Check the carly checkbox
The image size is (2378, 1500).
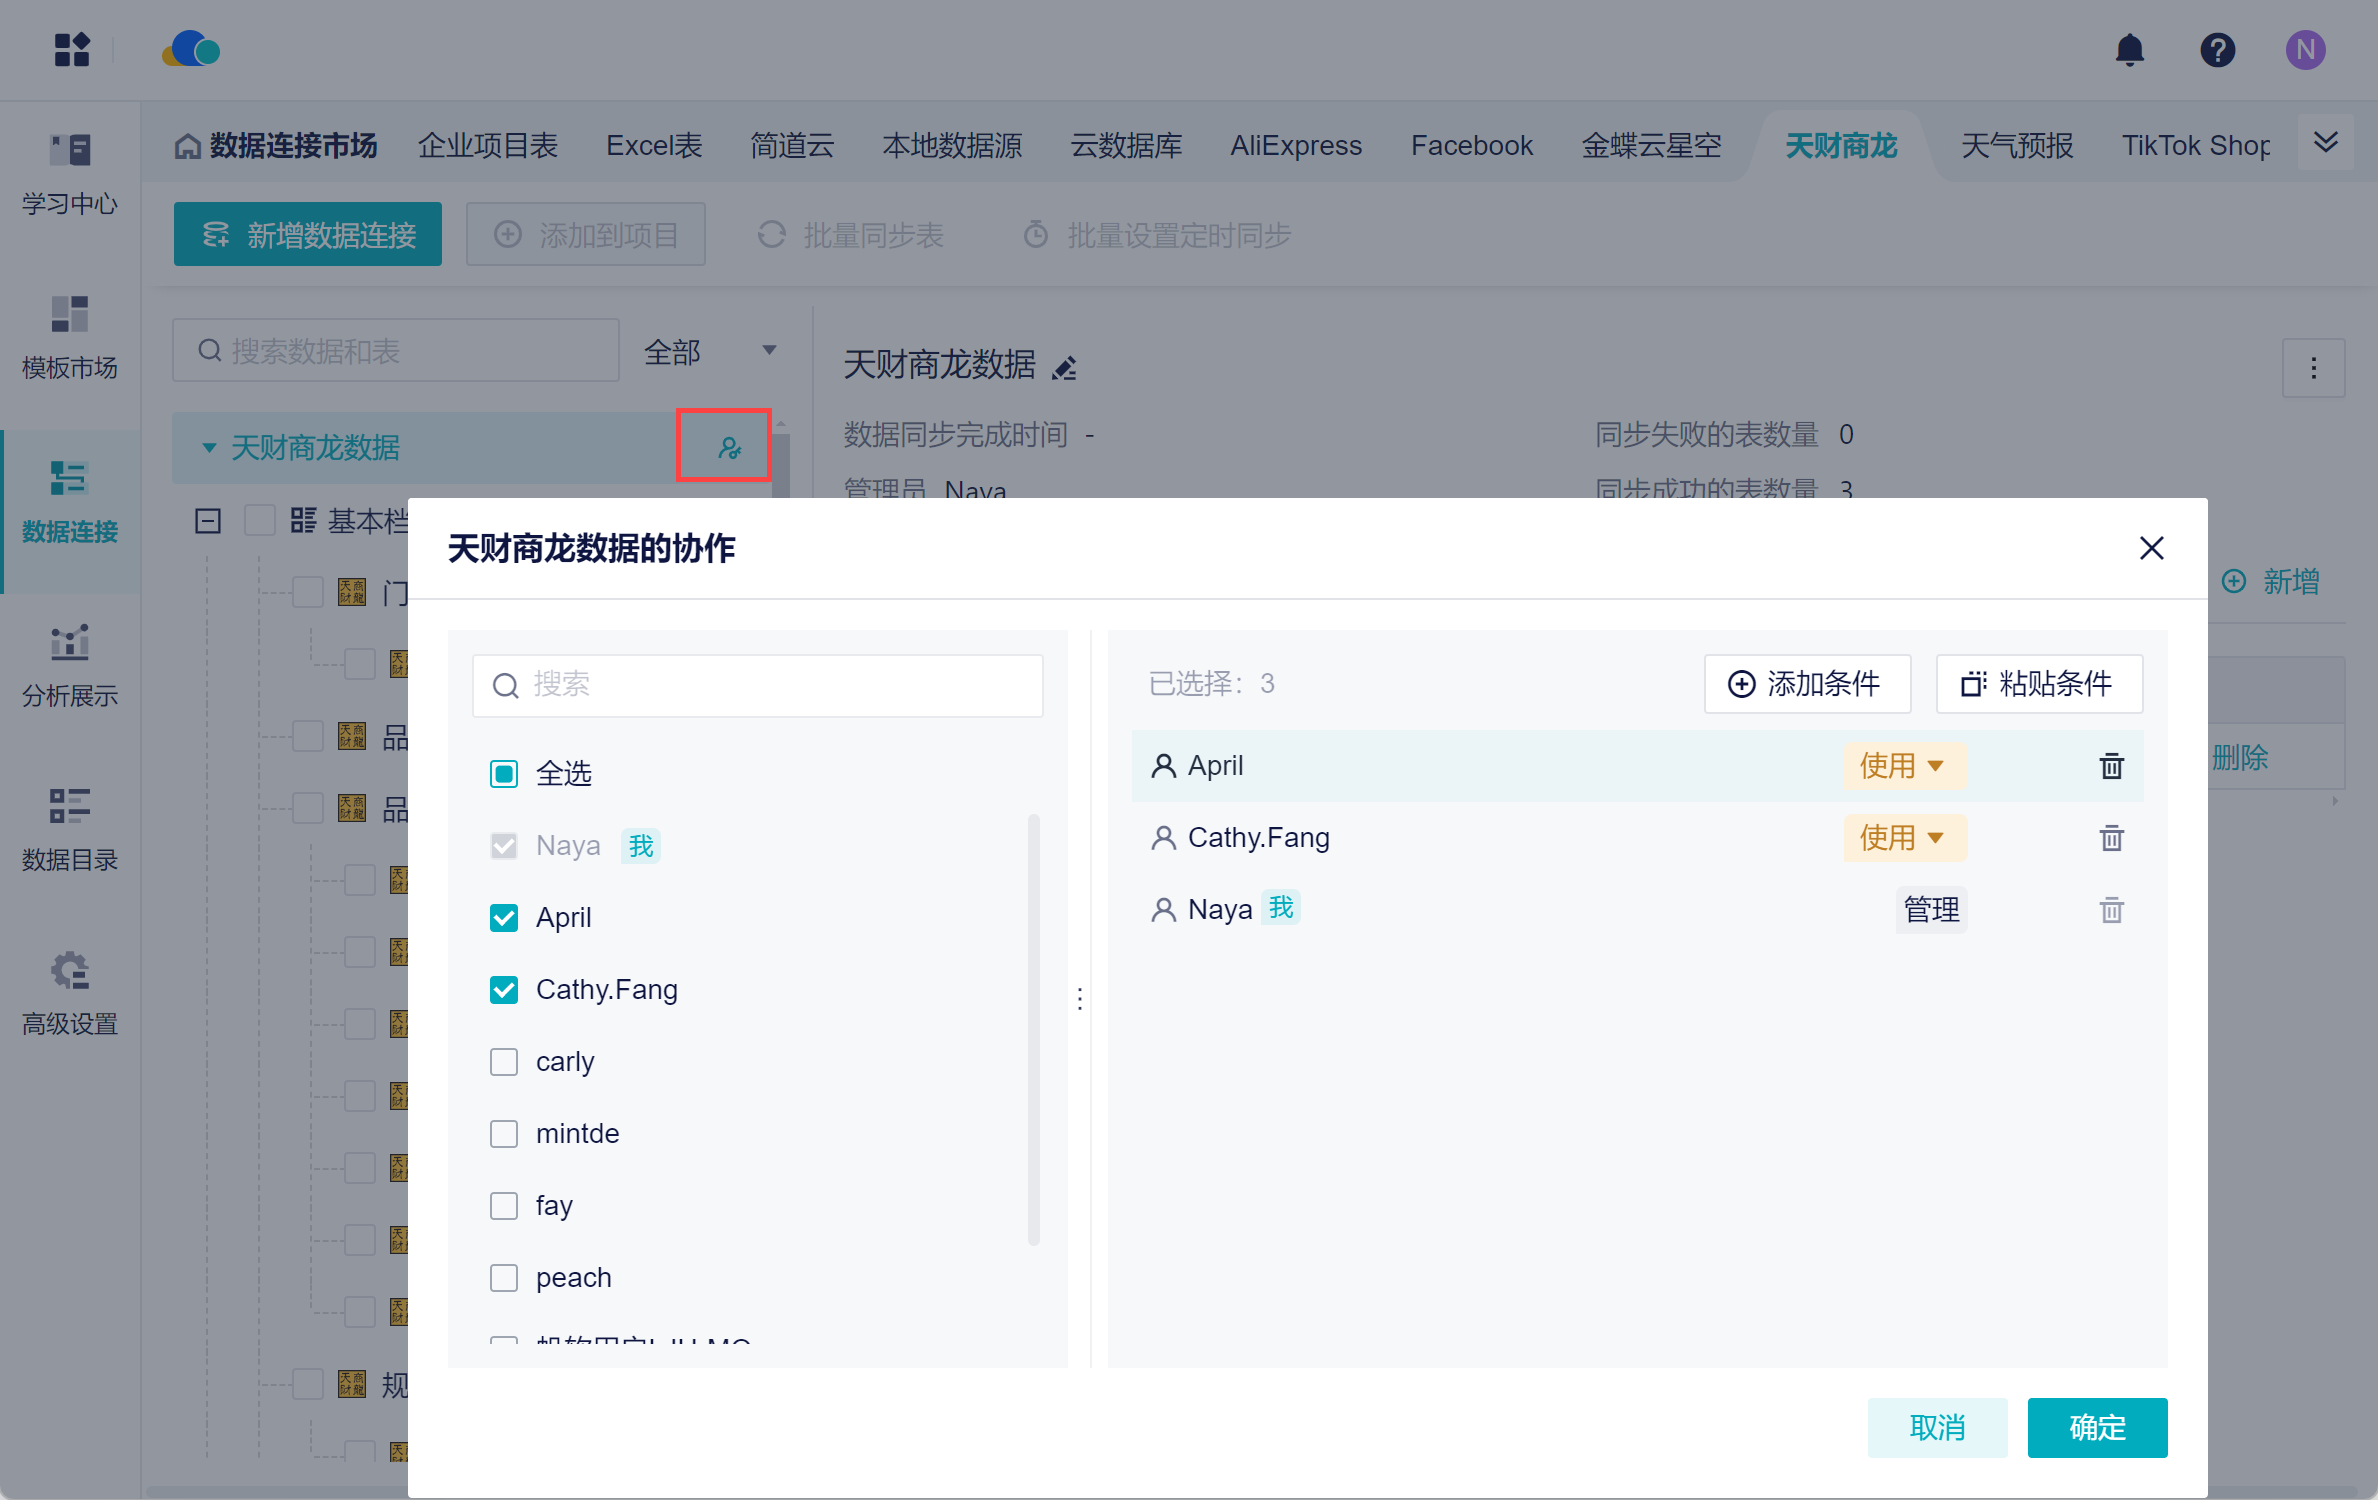(x=504, y=1062)
